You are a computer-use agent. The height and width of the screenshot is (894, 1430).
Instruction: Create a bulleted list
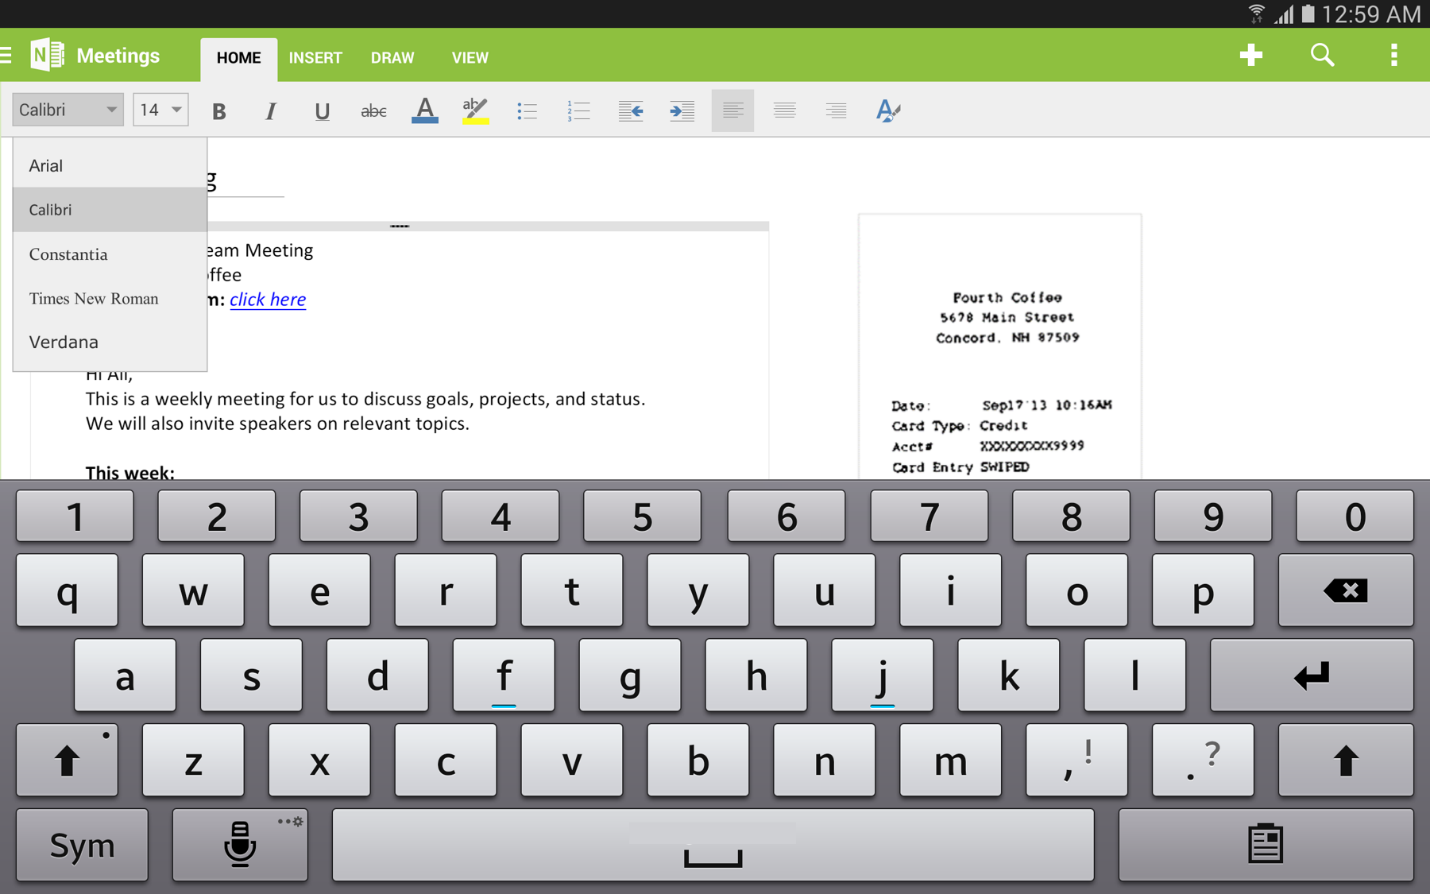click(x=527, y=110)
